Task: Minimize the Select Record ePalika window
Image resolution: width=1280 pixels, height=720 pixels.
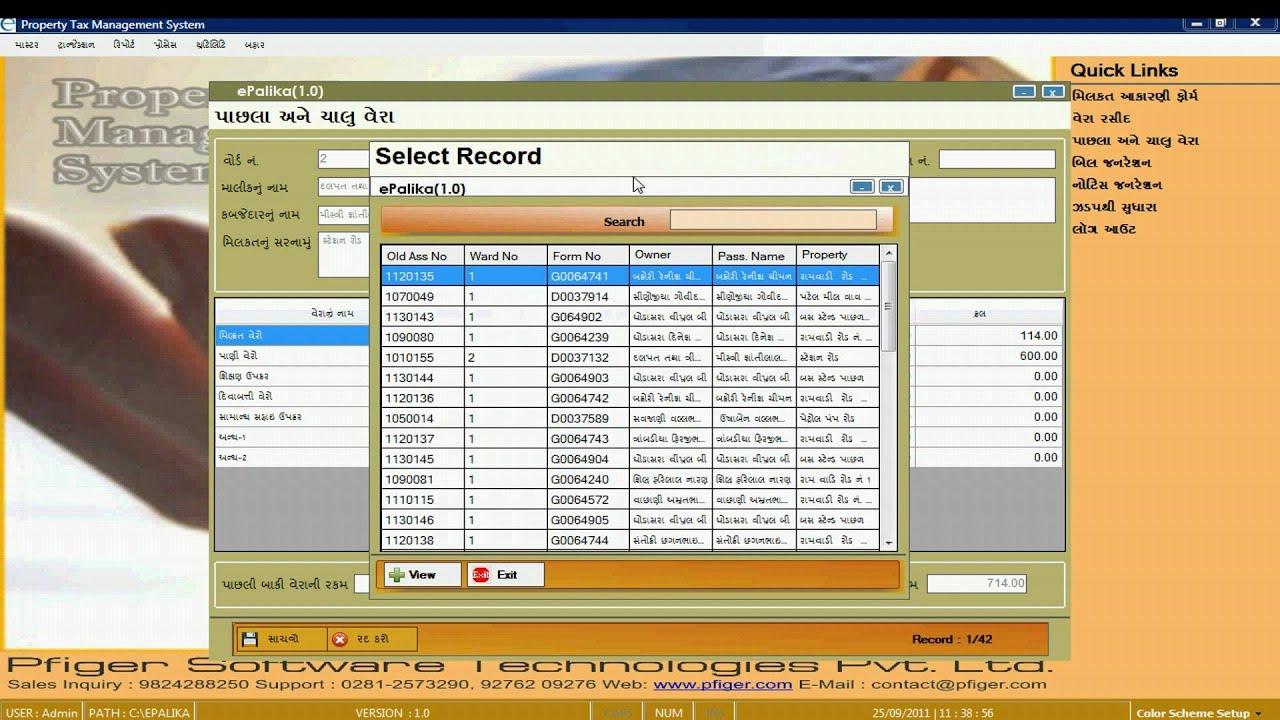Action: point(862,186)
